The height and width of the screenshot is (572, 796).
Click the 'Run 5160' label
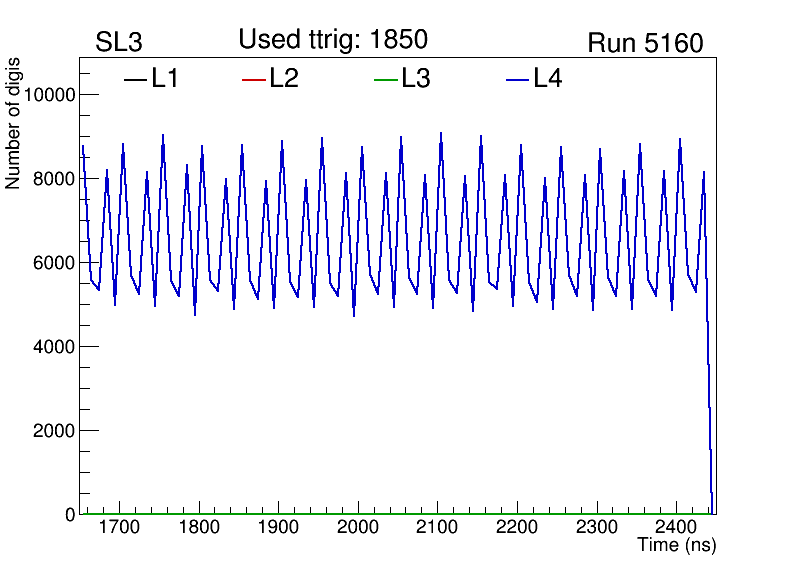645,43
